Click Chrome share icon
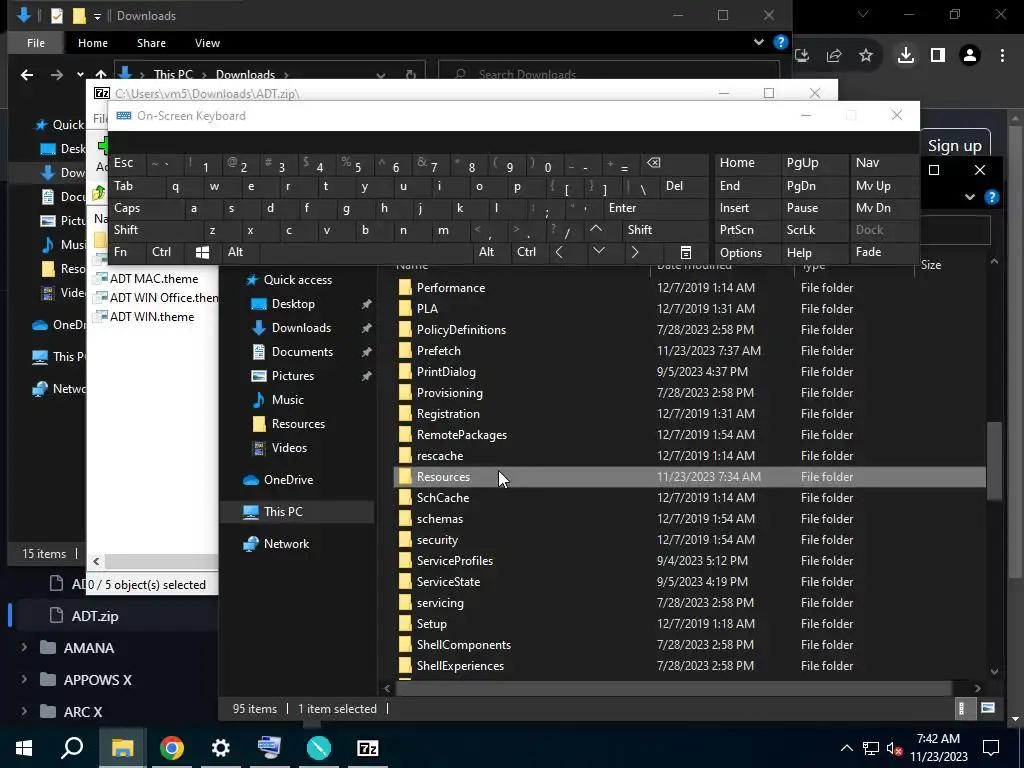1024x768 pixels. click(834, 56)
